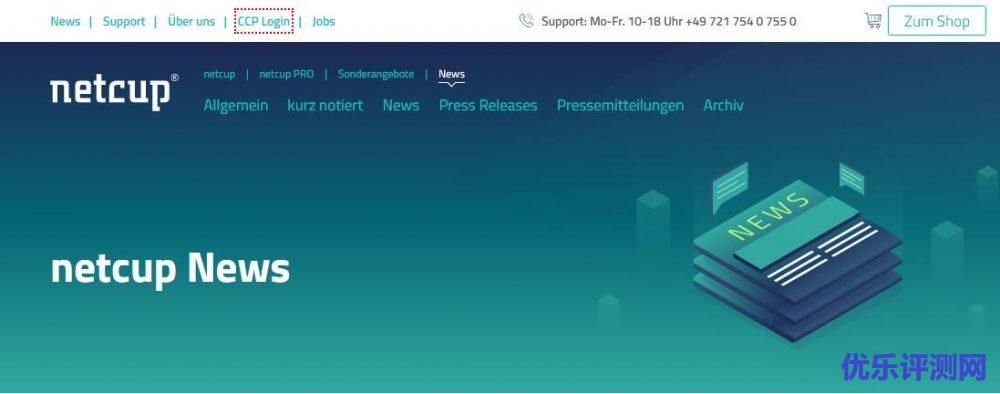Open the Press Releases category
1000x394 pixels.
click(488, 105)
